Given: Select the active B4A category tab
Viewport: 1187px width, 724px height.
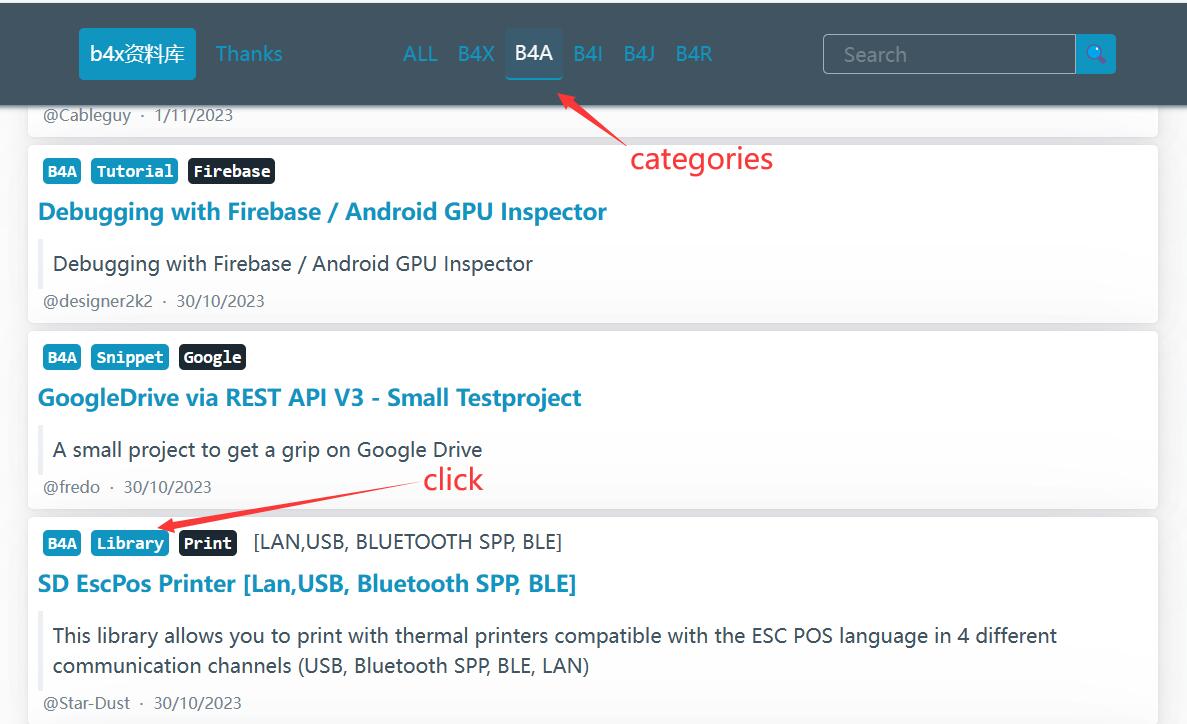Looking at the screenshot, I should (534, 53).
